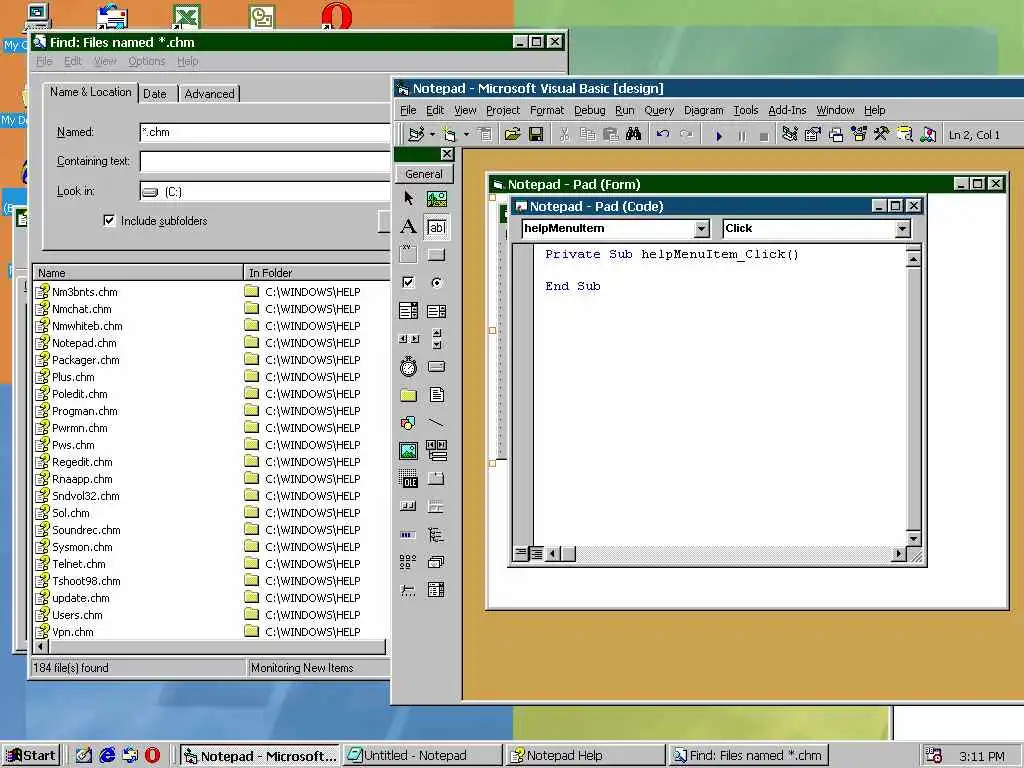
Task: Select Notepad.chm in the results list
Action: (x=84, y=343)
